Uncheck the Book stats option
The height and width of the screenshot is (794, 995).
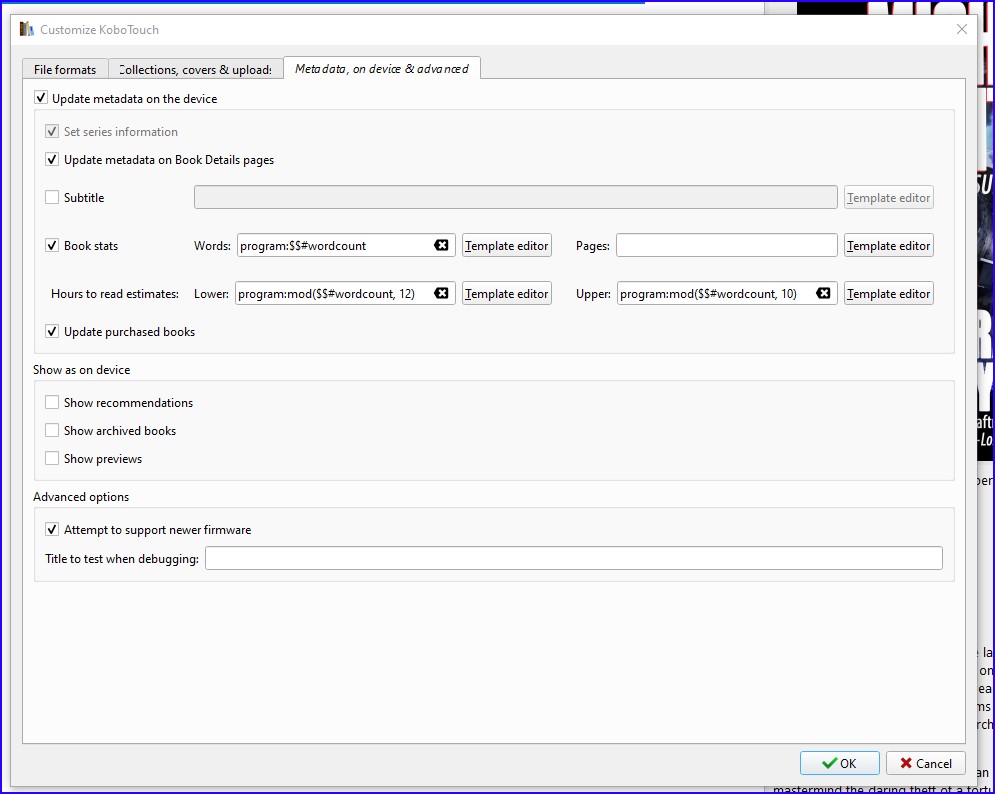pos(52,246)
